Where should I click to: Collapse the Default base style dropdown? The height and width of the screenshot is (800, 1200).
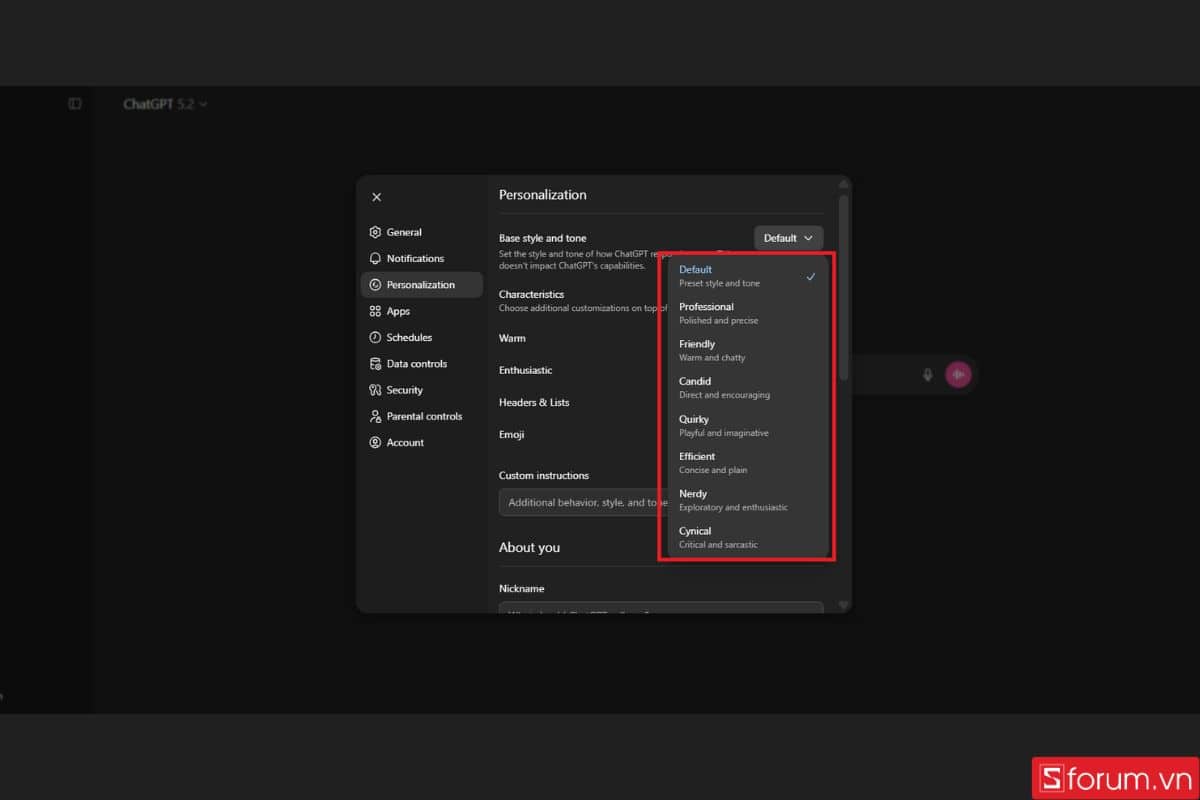(788, 238)
